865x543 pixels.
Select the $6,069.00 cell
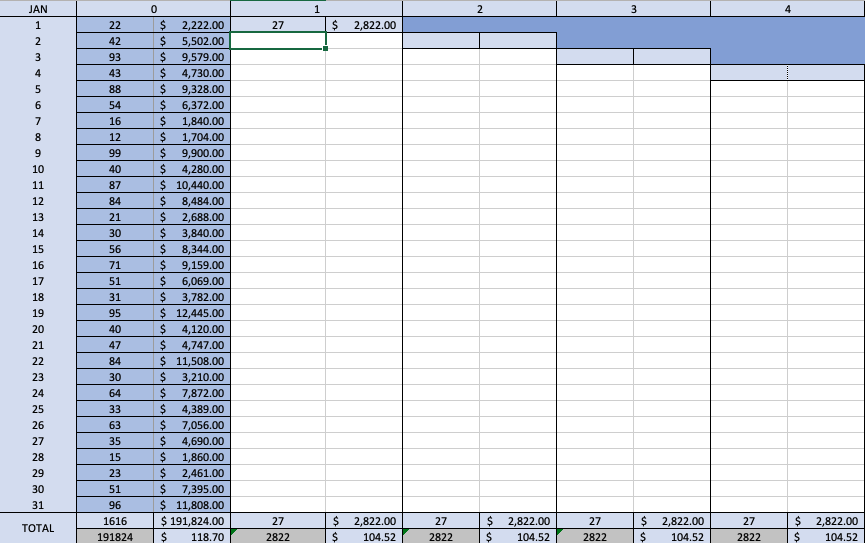192,281
